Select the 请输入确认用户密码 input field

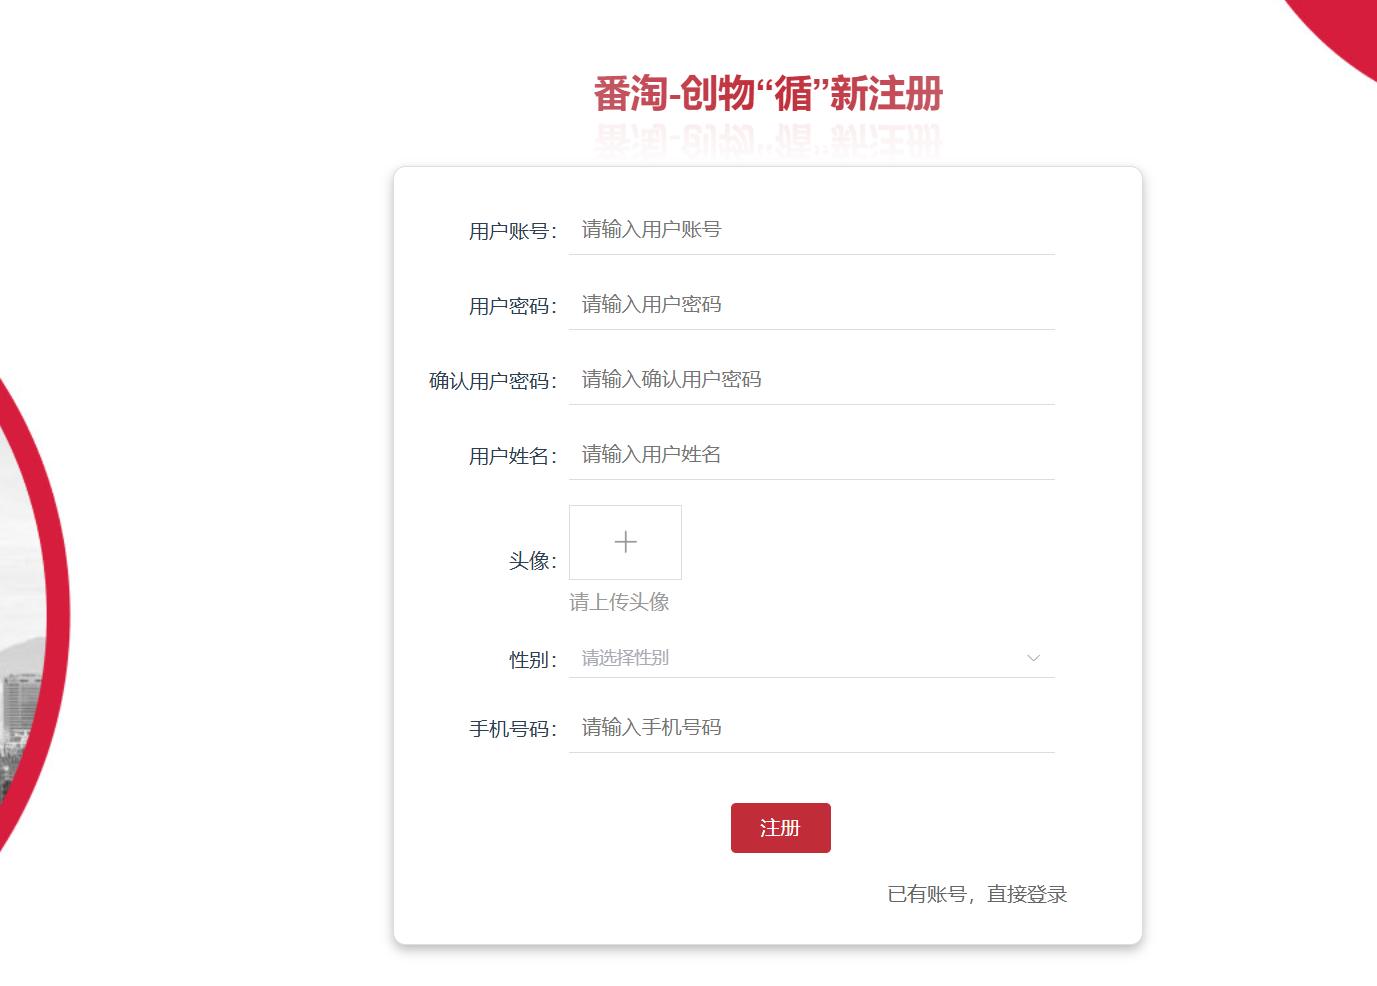[811, 380]
